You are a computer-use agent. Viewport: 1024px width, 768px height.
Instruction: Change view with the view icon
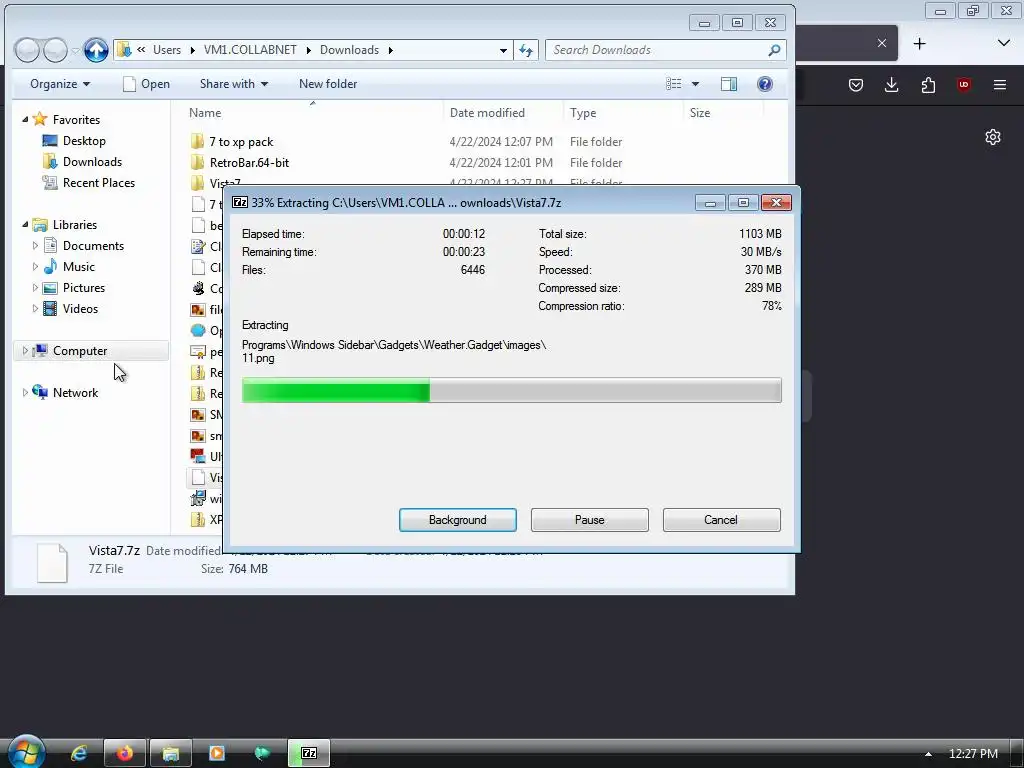673,84
